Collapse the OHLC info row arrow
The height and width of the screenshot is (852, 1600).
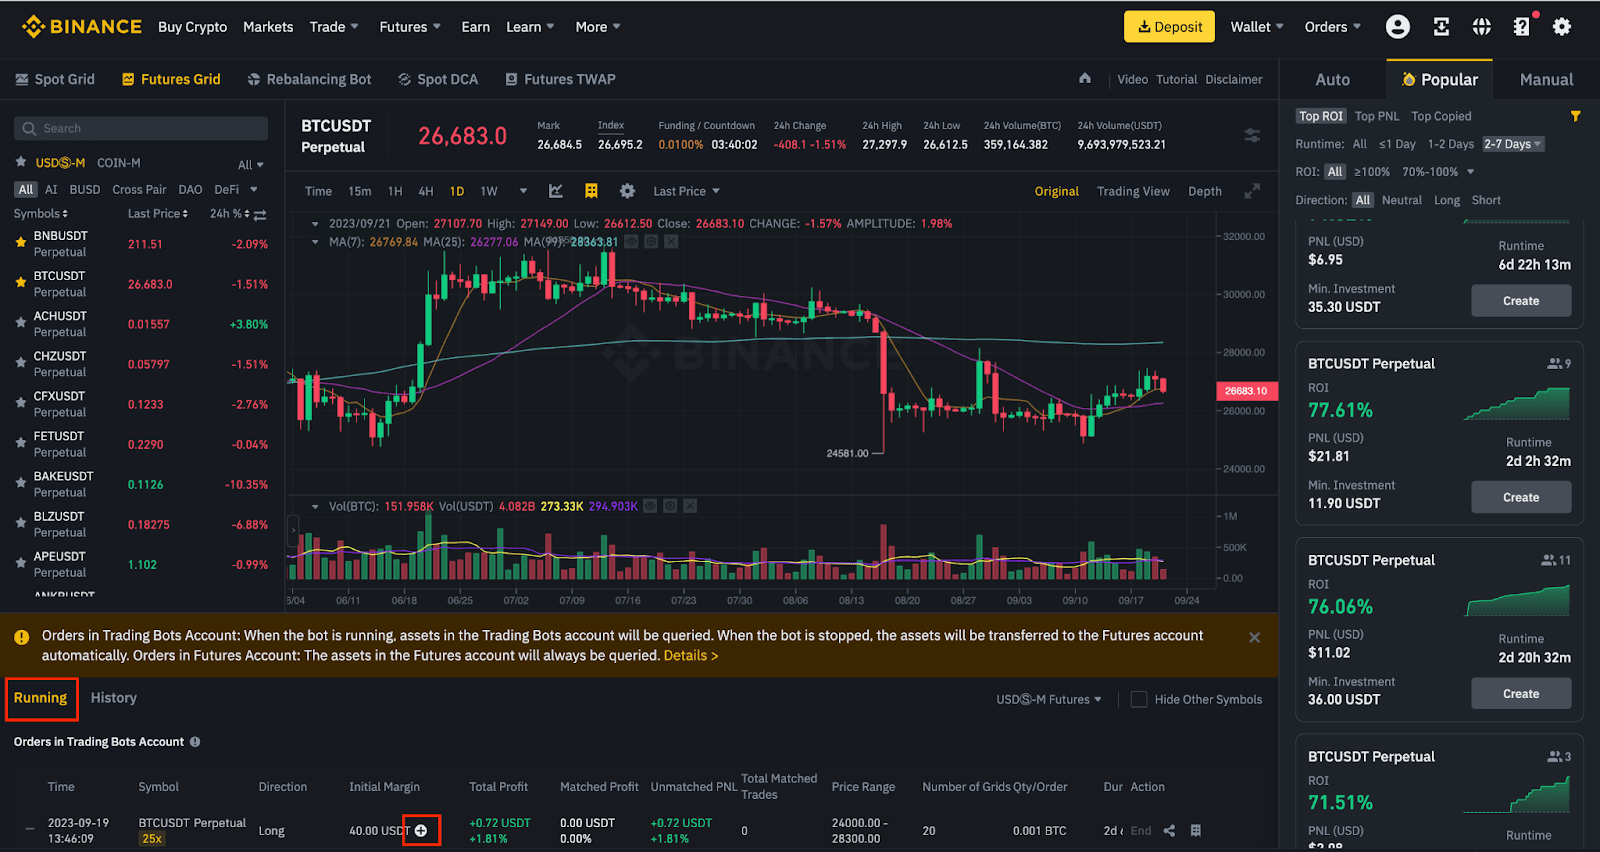click(316, 224)
